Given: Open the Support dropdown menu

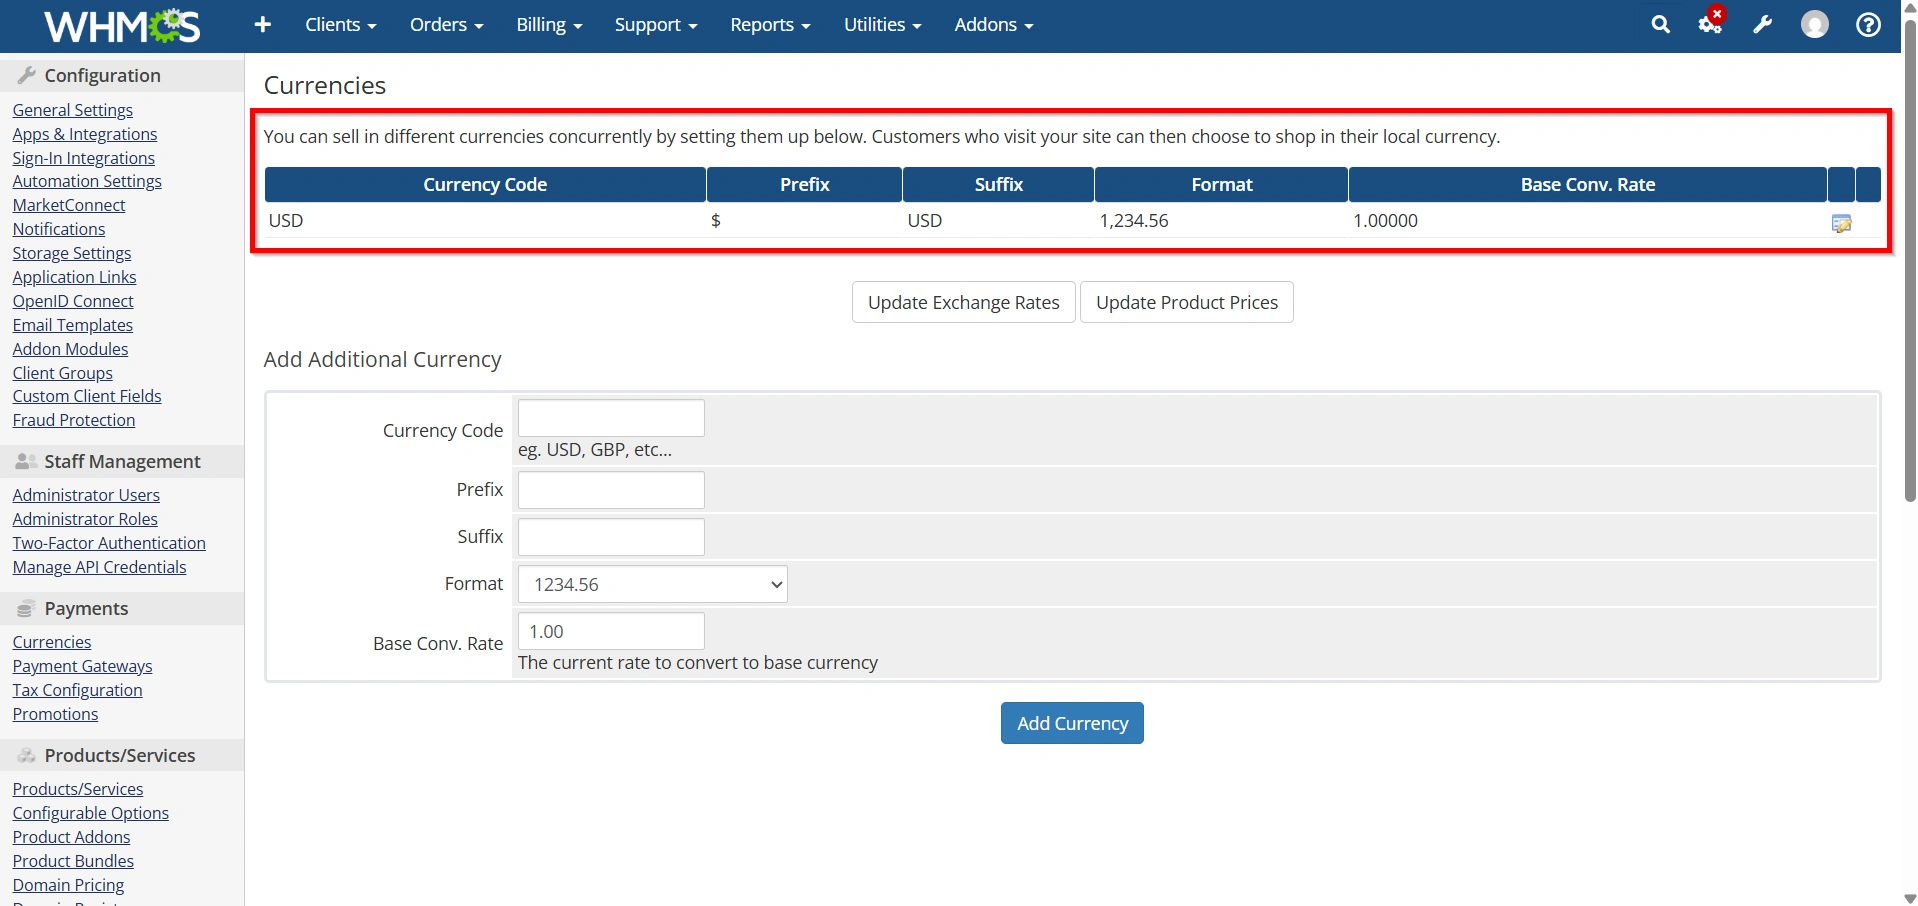Looking at the screenshot, I should [656, 25].
